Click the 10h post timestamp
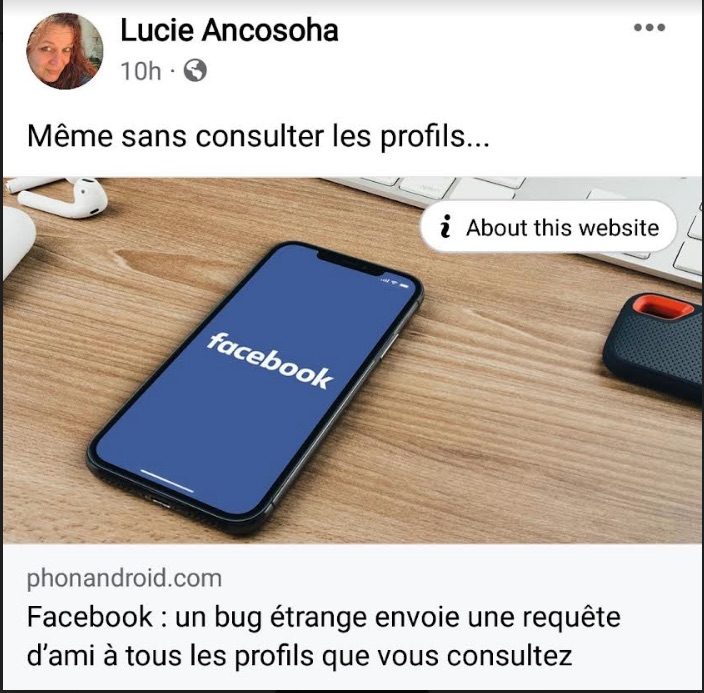 tap(141, 71)
